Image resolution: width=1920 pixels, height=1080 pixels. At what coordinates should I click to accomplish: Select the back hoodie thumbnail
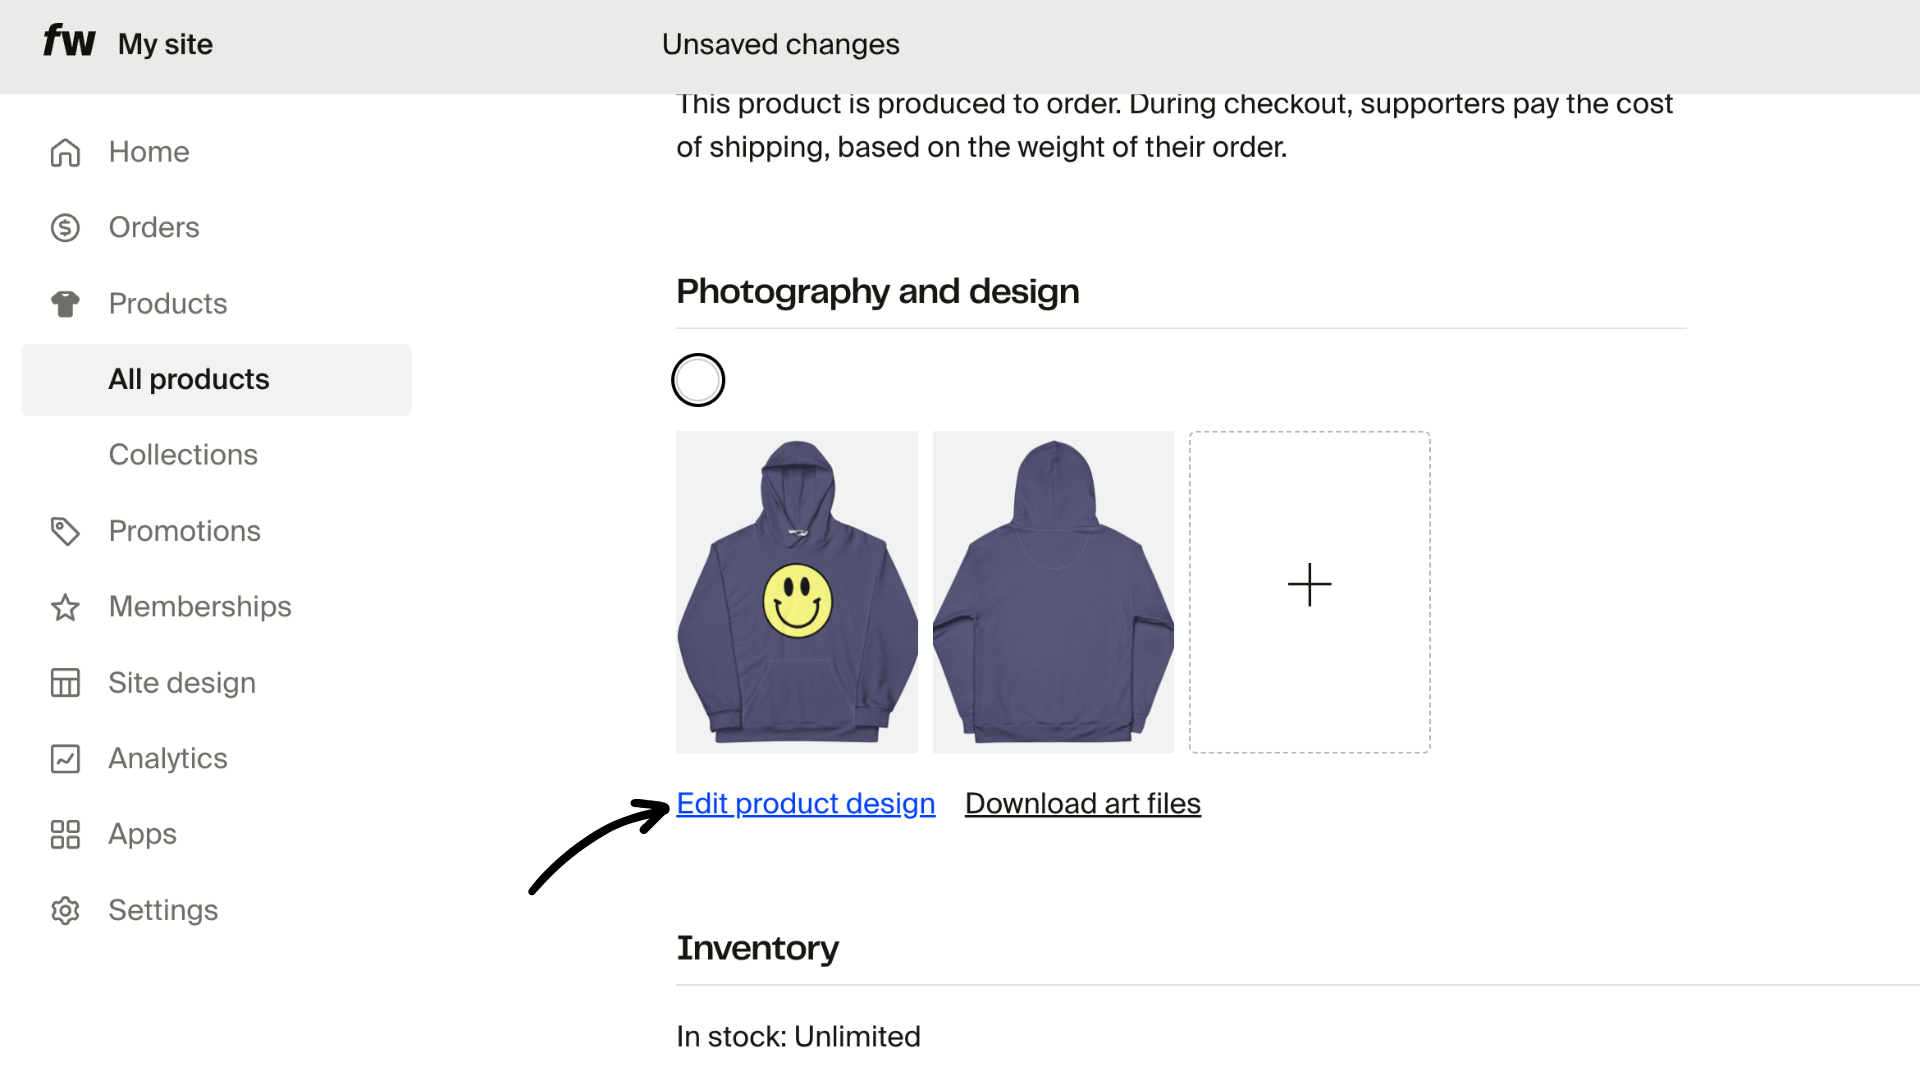pos(1052,591)
